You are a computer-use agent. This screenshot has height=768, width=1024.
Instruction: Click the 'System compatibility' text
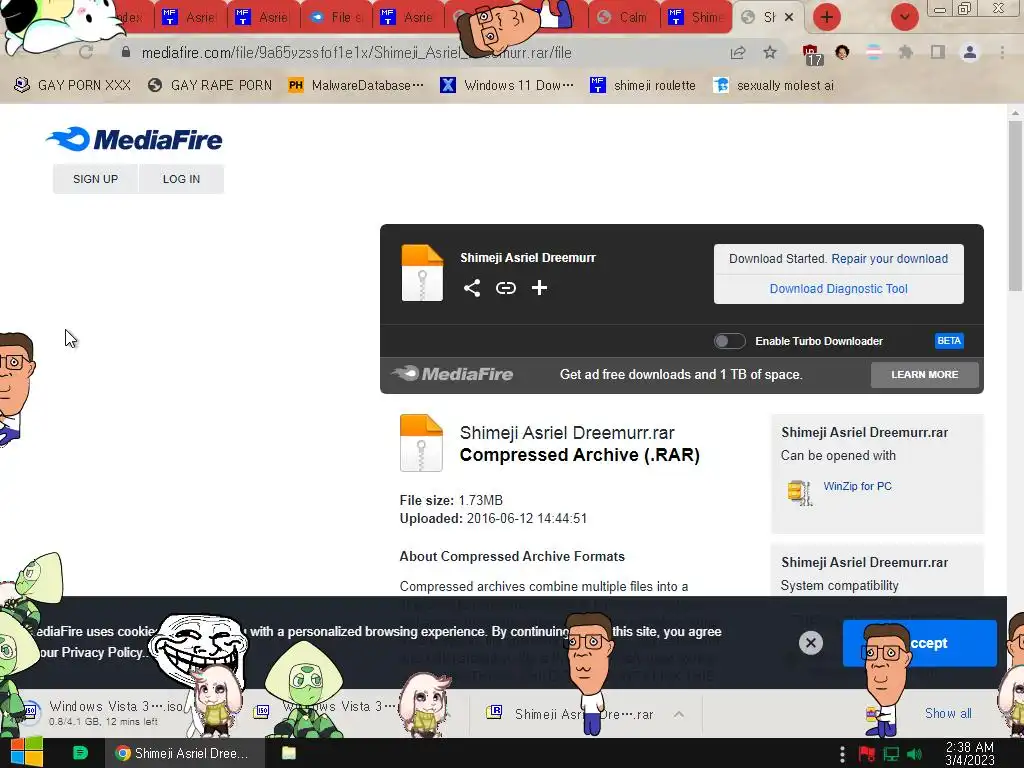839,585
